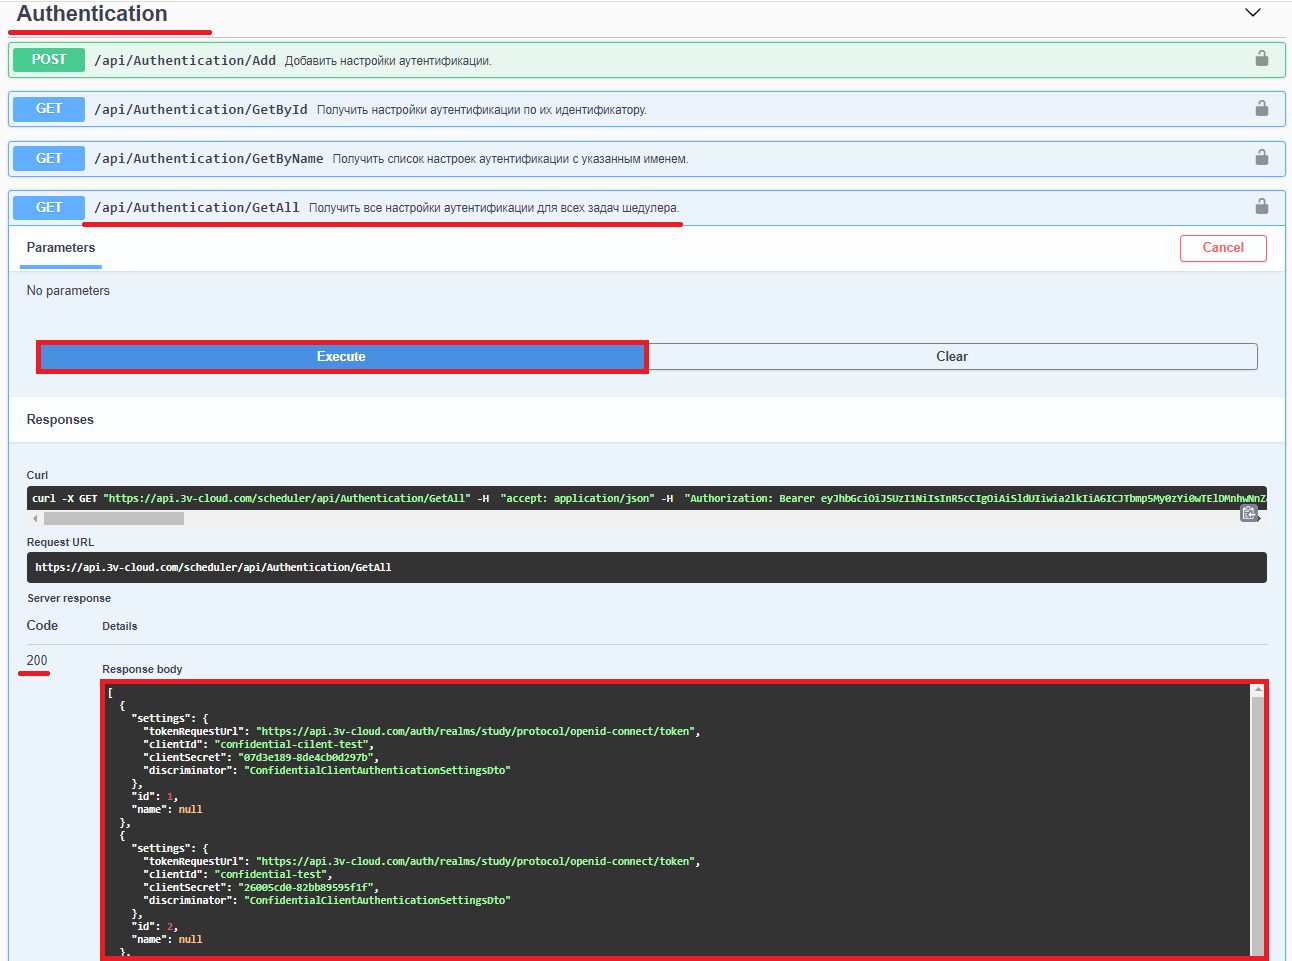The width and height of the screenshot is (1292, 961).
Task: Click the Details column header
Action: tap(120, 626)
